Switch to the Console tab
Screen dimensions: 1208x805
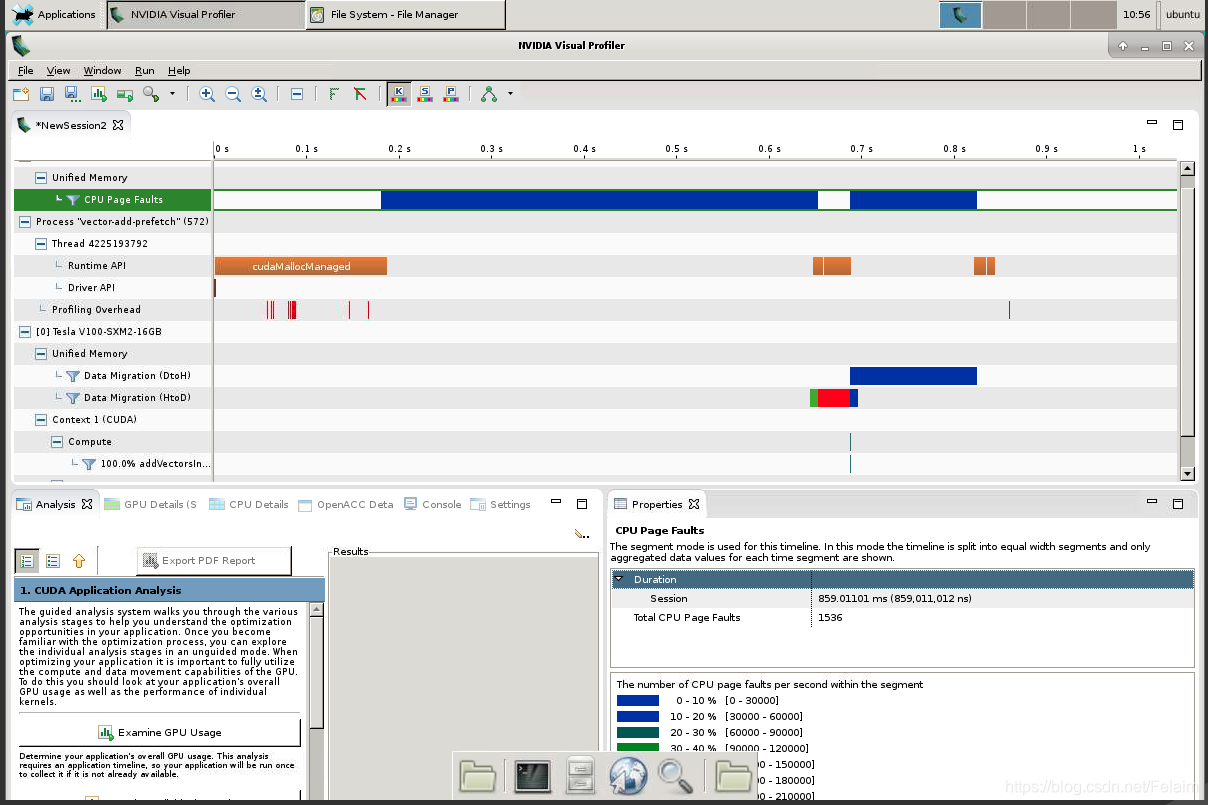433,505
